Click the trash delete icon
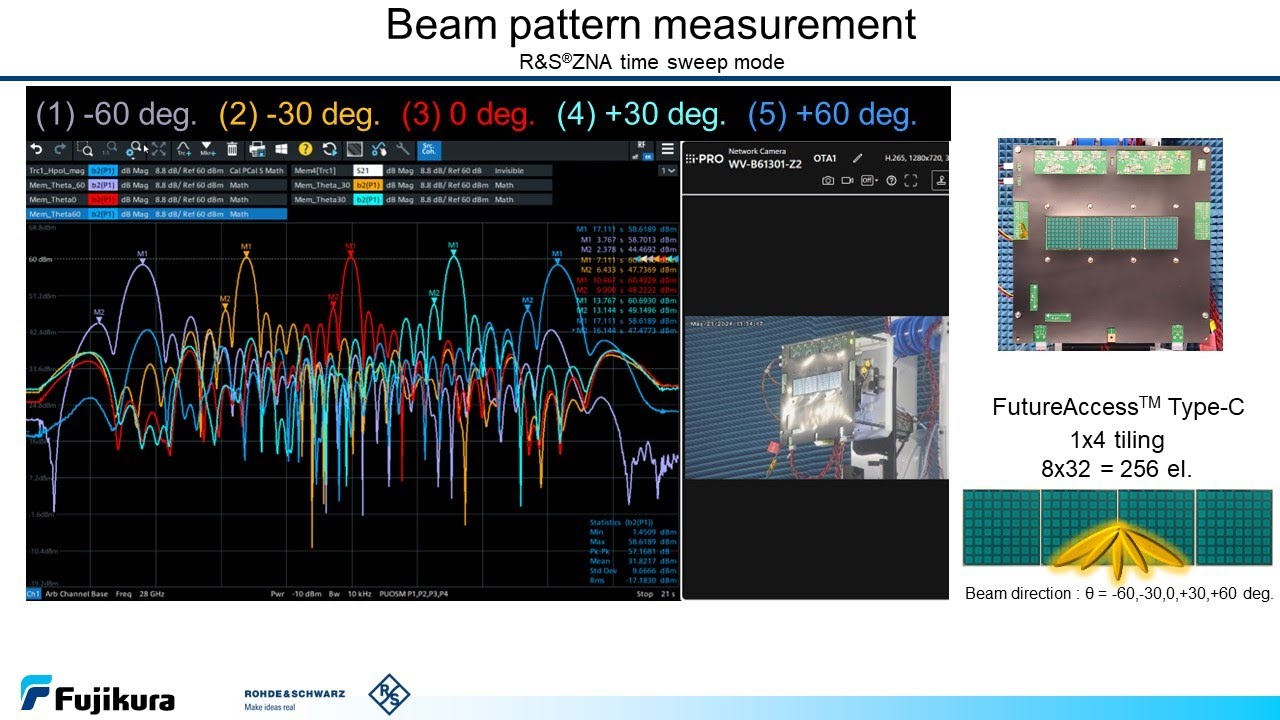 point(232,149)
